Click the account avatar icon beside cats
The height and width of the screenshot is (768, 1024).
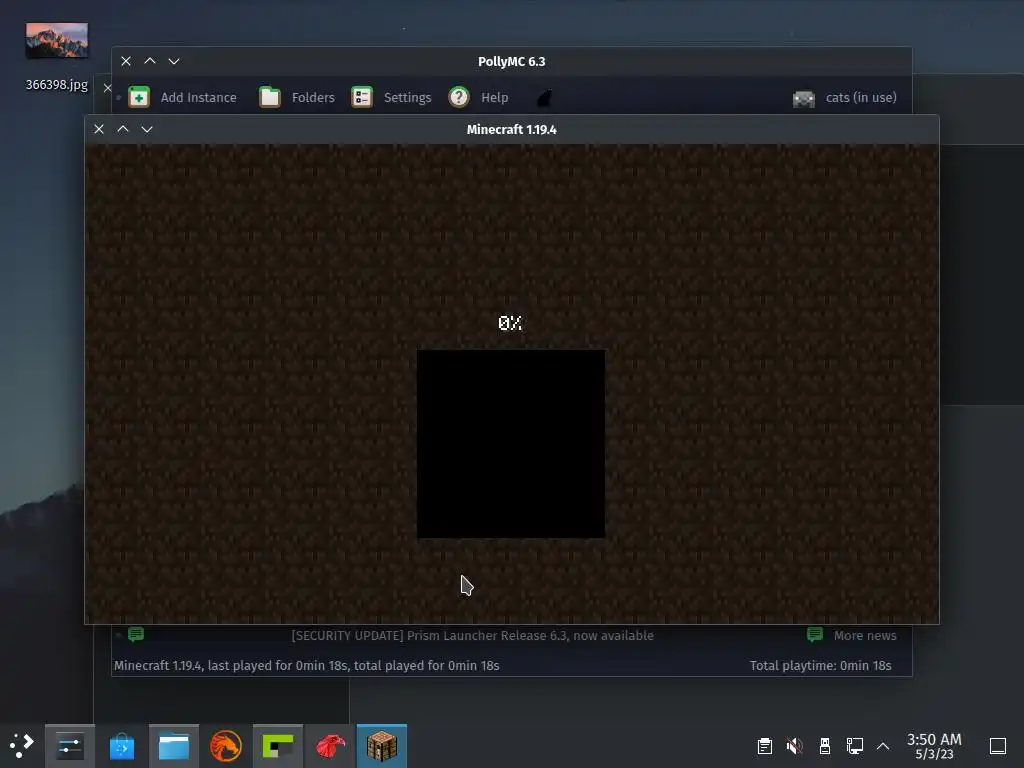(x=803, y=99)
